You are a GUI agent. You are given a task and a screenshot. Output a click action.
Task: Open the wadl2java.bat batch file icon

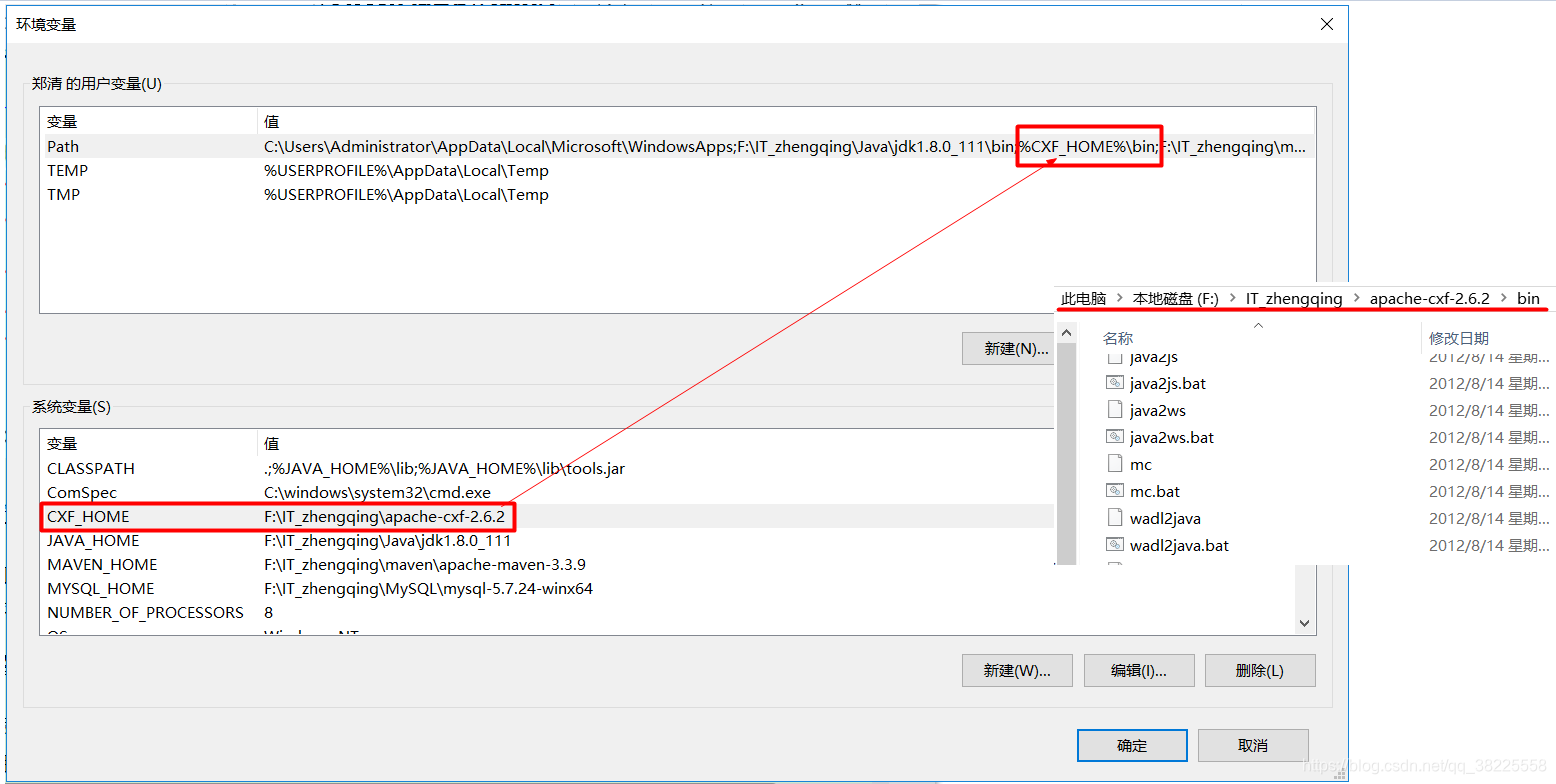pyautogui.click(x=1176, y=545)
